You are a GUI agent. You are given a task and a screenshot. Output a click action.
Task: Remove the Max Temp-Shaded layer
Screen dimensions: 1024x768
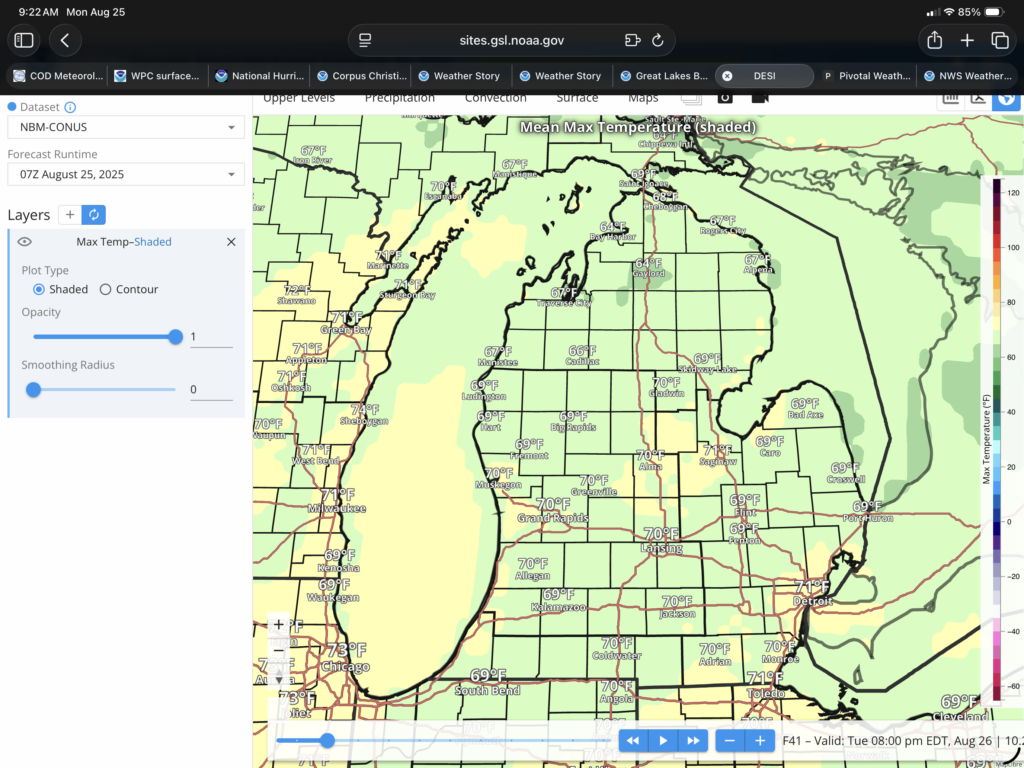(x=231, y=242)
